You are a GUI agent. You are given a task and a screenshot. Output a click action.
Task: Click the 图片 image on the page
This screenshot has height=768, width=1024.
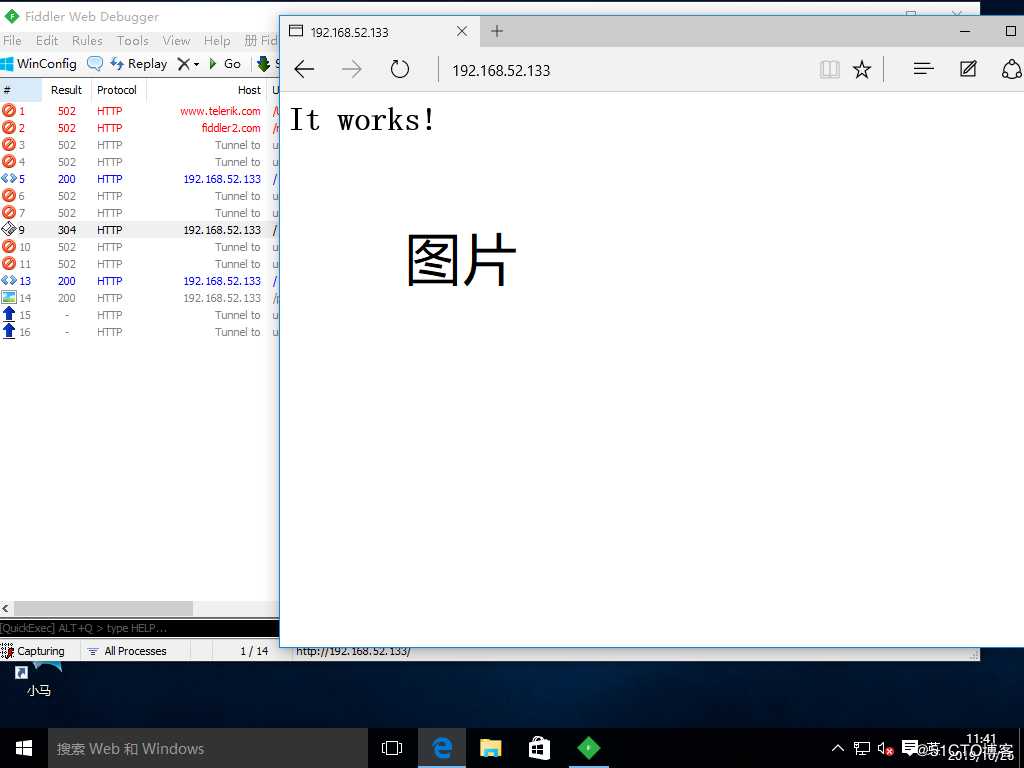click(461, 259)
